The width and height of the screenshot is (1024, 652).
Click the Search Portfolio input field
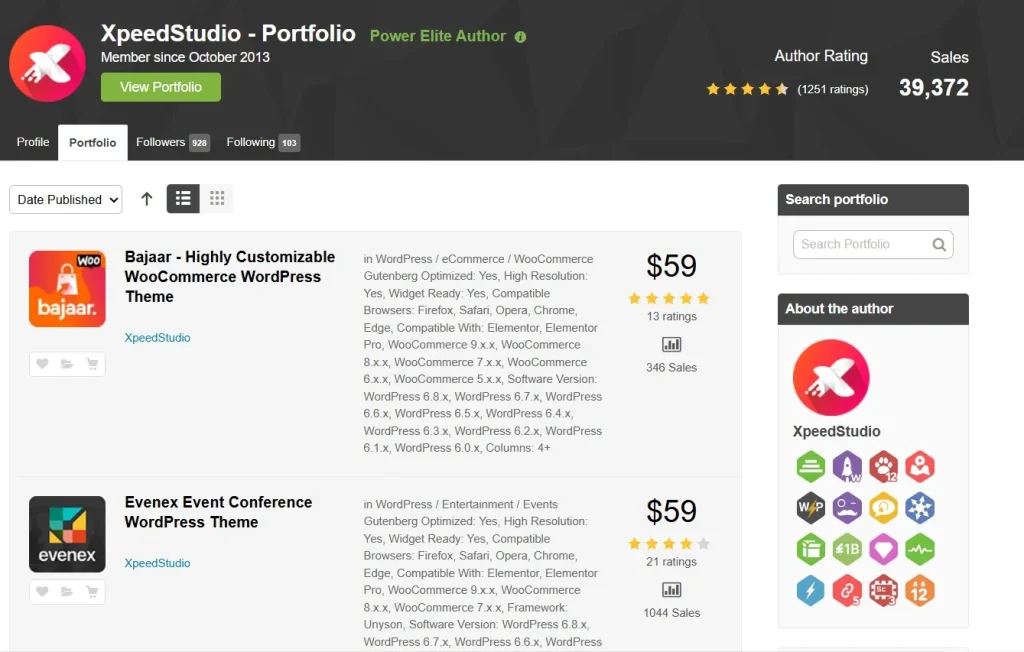click(x=860, y=244)
